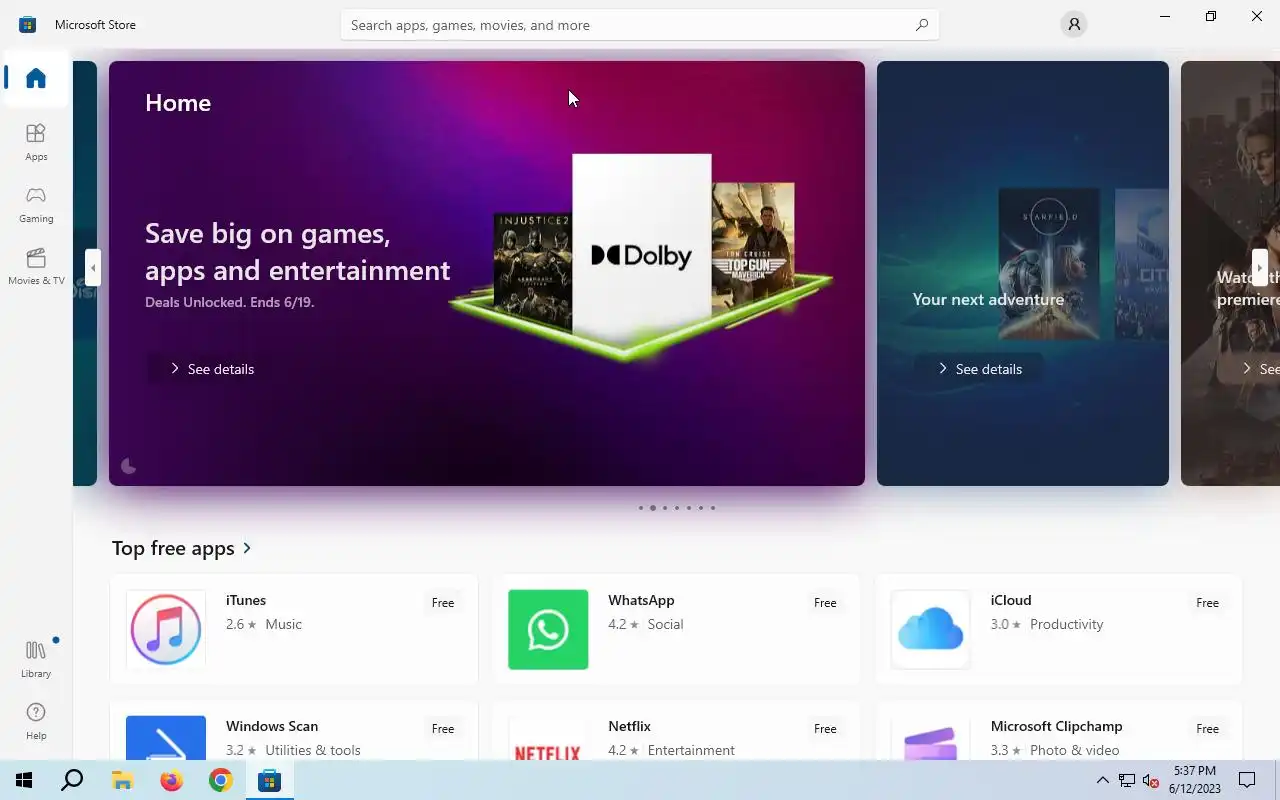Click the taskbar clock and date
The width and height of the screenshot is (1280, 800).
(1196, 780)
